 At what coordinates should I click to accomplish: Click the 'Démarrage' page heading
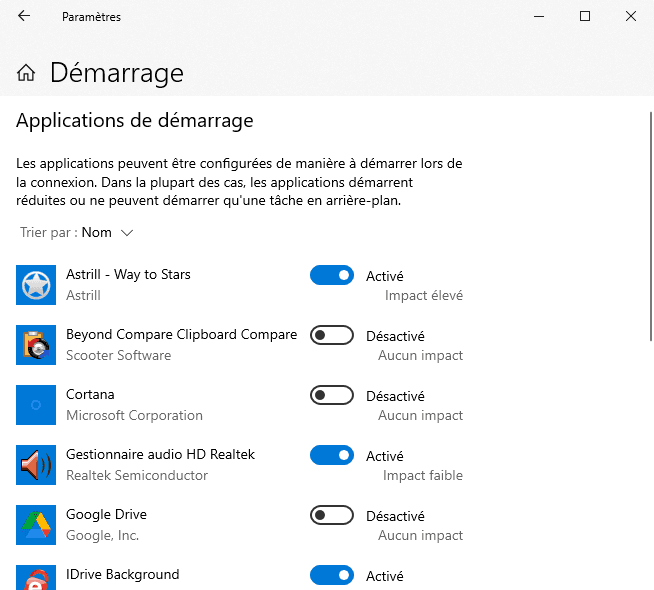(x=117, y=73)
